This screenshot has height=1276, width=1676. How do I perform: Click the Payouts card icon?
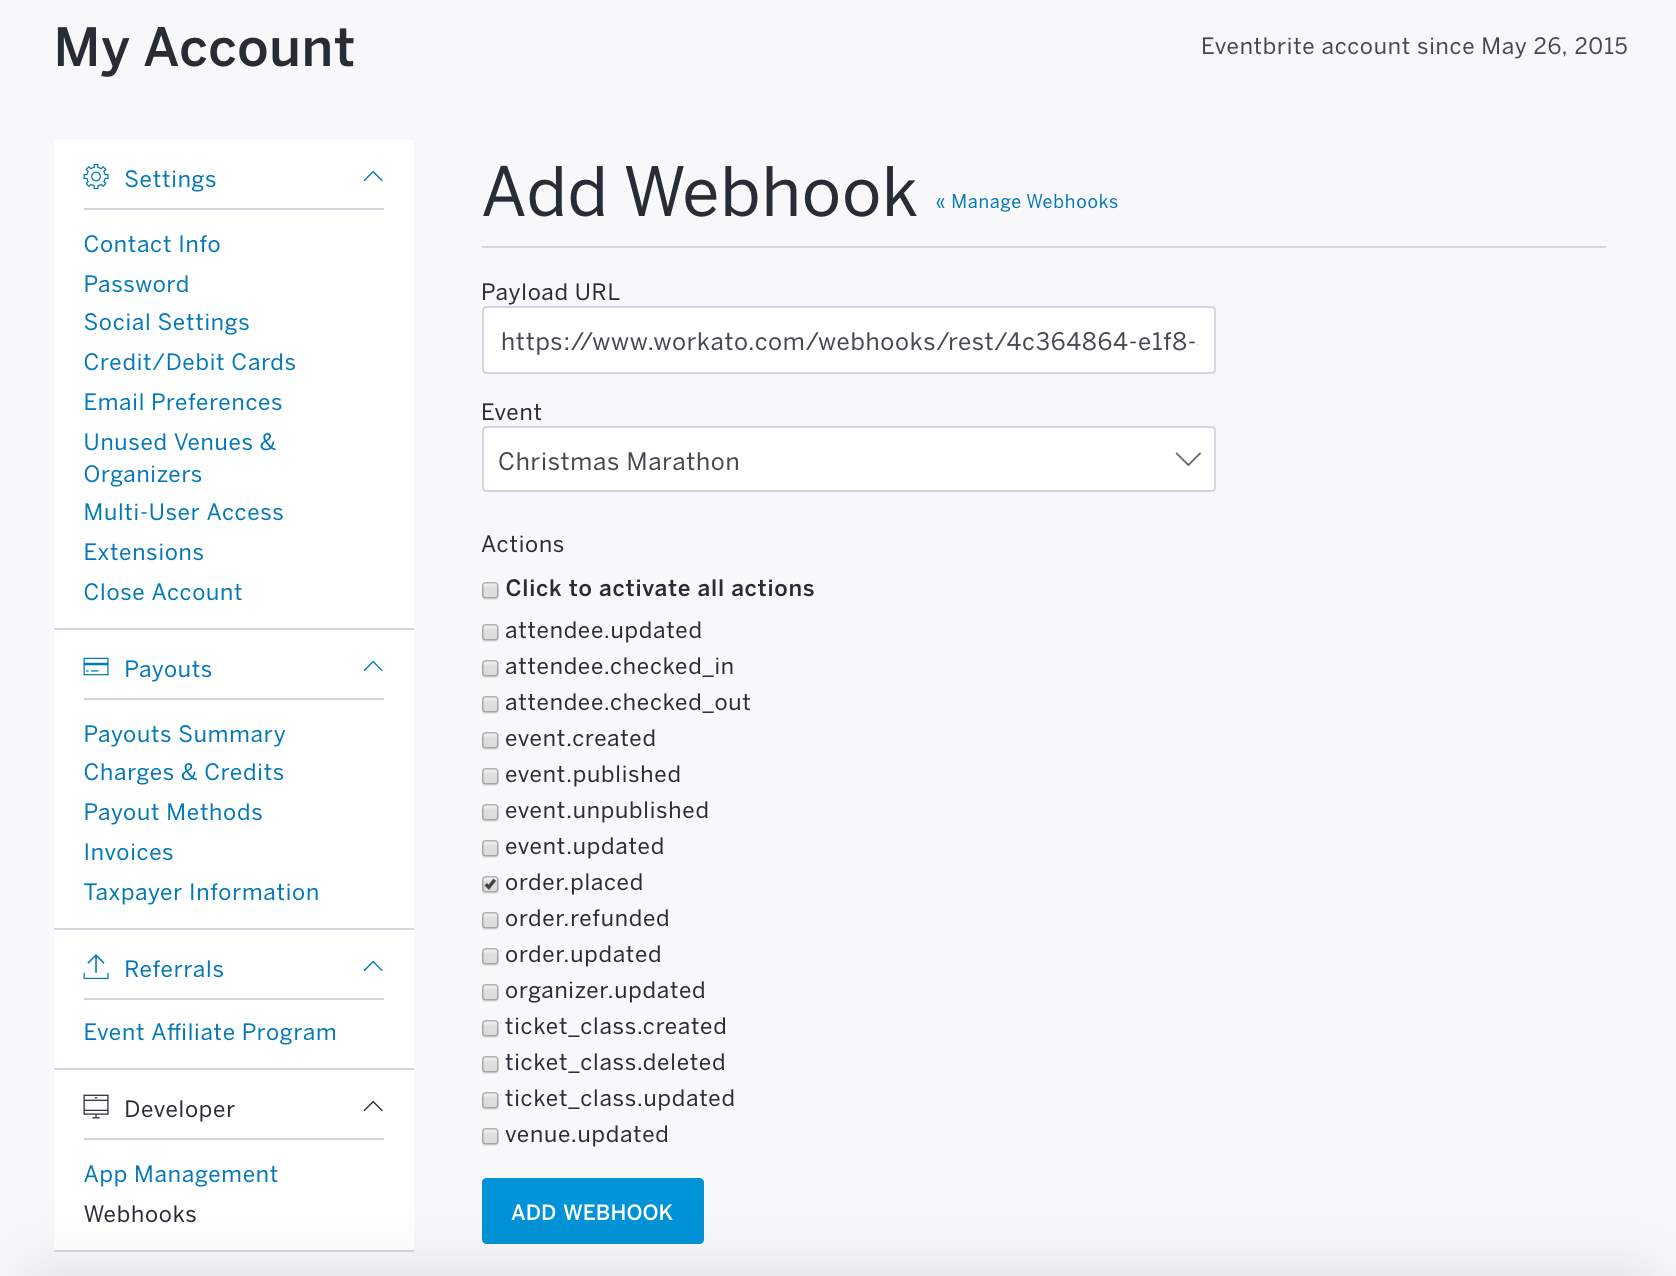click(x=95, y=667)
